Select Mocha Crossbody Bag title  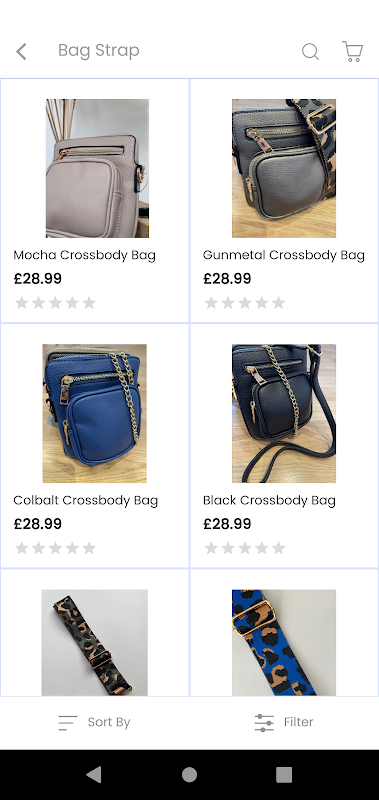point(85,255)
